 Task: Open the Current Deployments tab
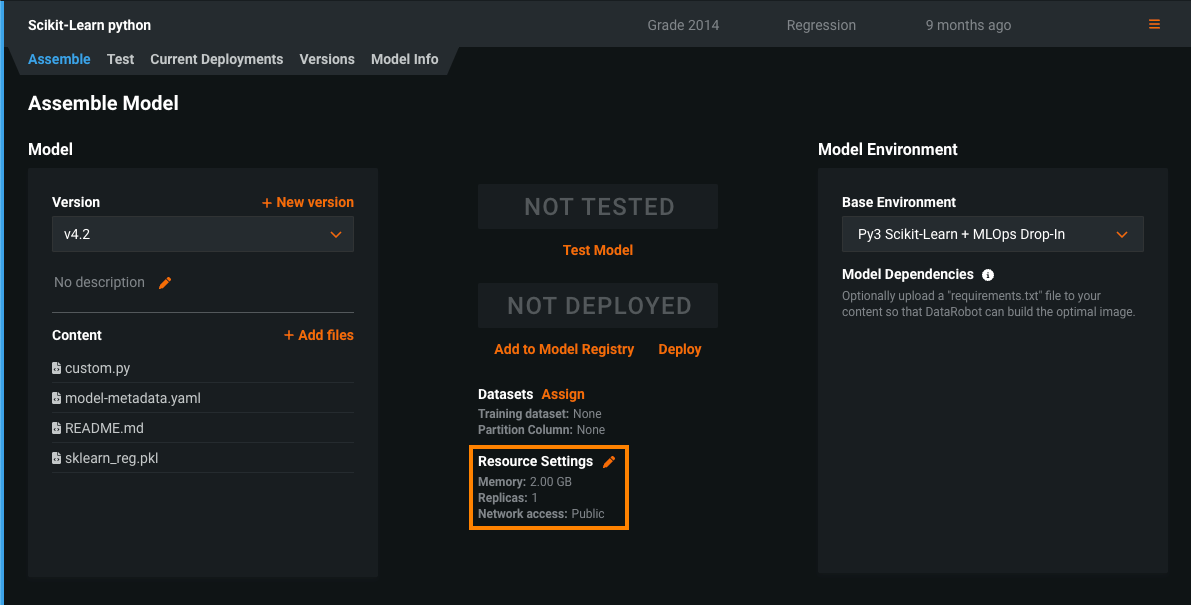[x=216, y=59]
